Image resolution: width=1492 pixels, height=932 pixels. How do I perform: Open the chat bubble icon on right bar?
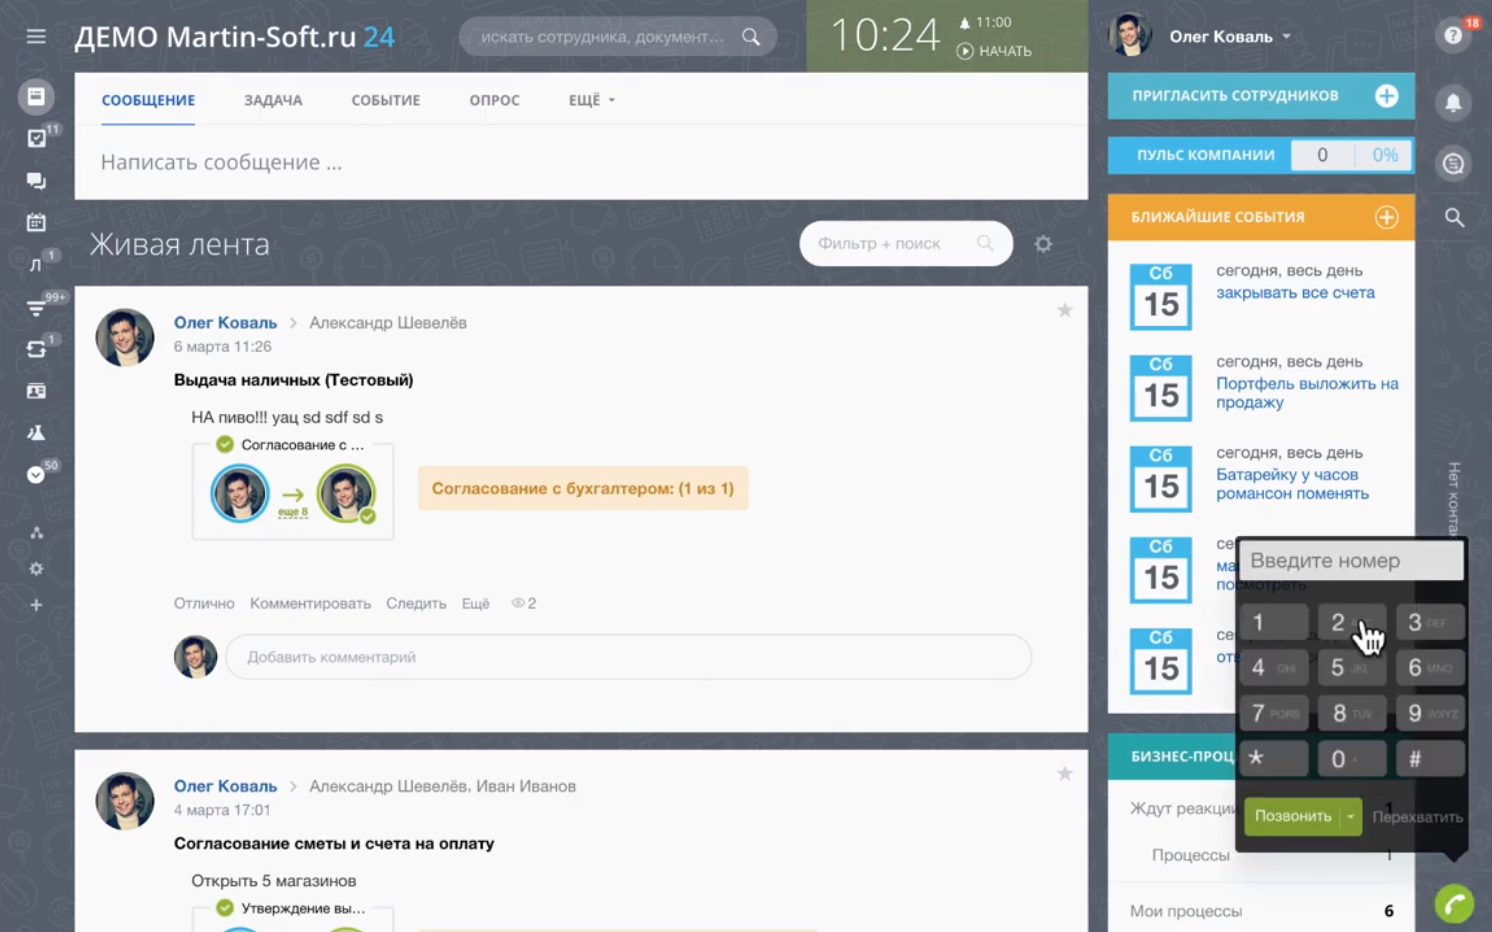point(1454,164)
